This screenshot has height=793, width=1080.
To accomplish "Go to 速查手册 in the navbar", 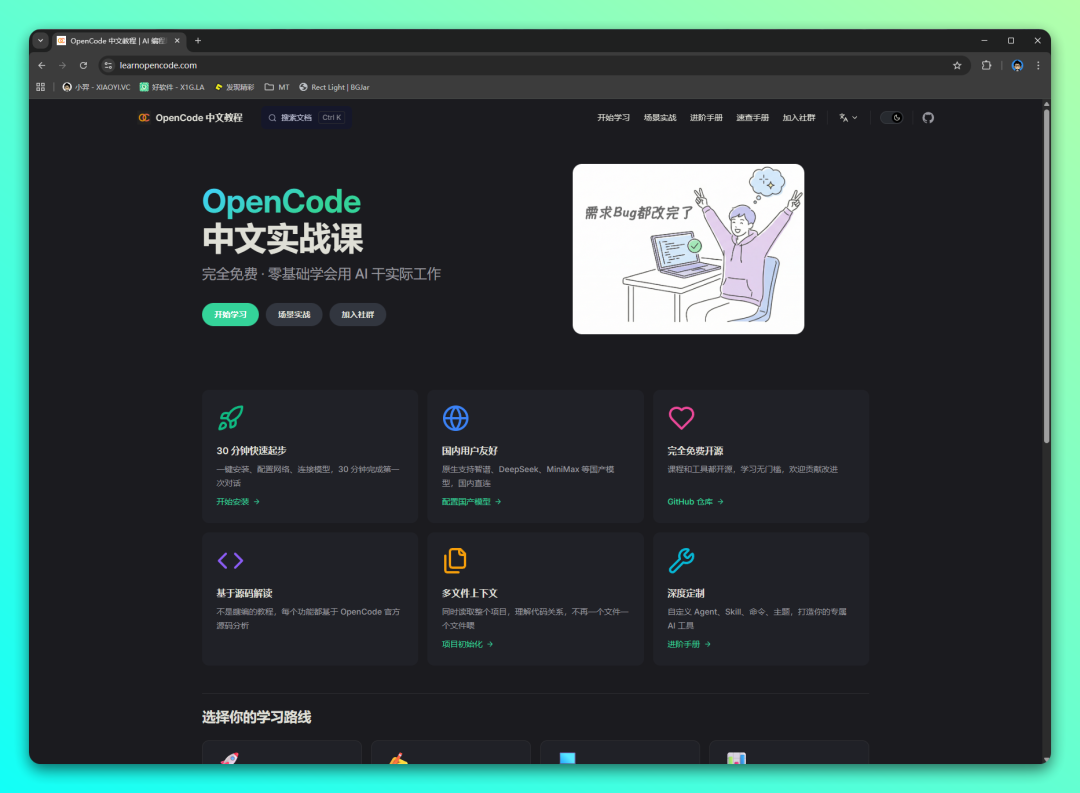I will point(752,118).
